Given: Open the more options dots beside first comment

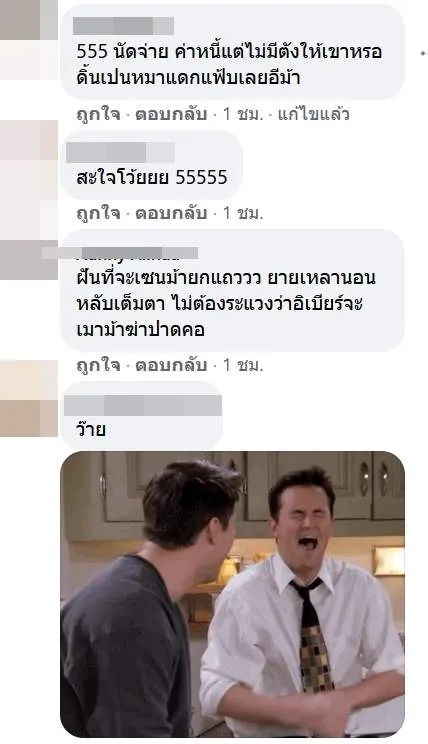Looking at the screenshot, I should (x=424, y=53).
